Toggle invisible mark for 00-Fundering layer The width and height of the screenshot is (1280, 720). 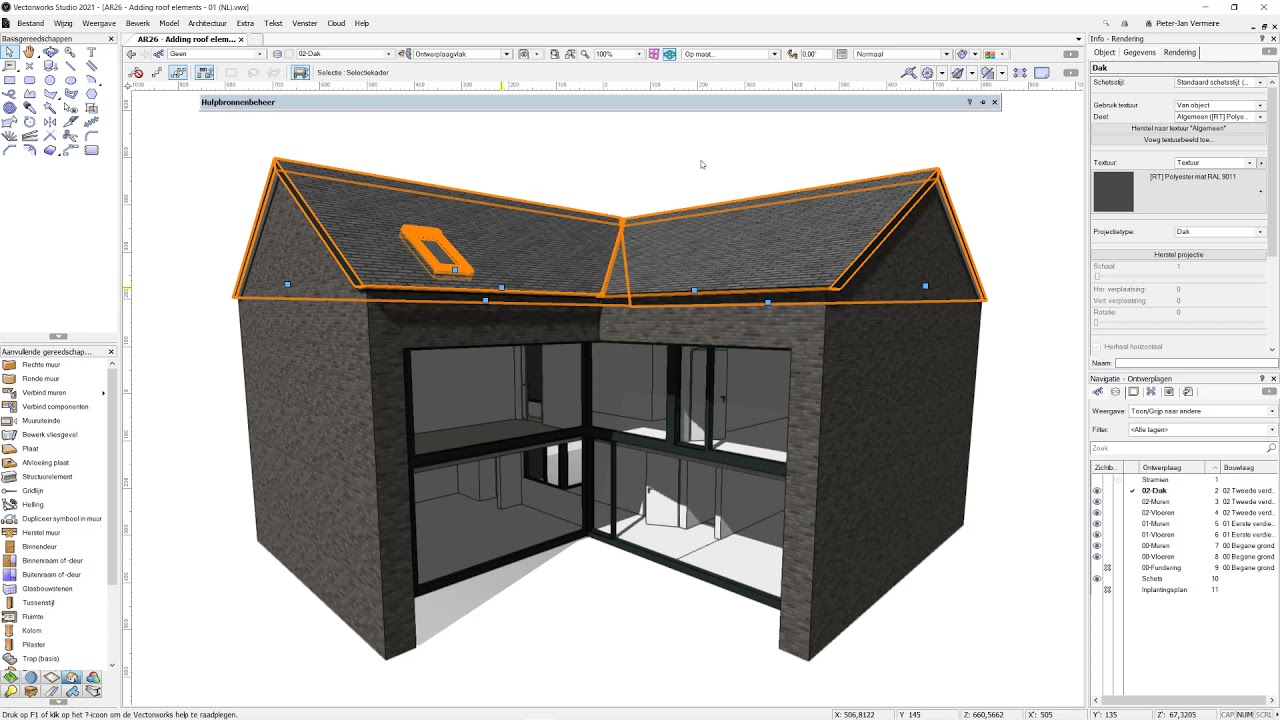point(1108,568)
